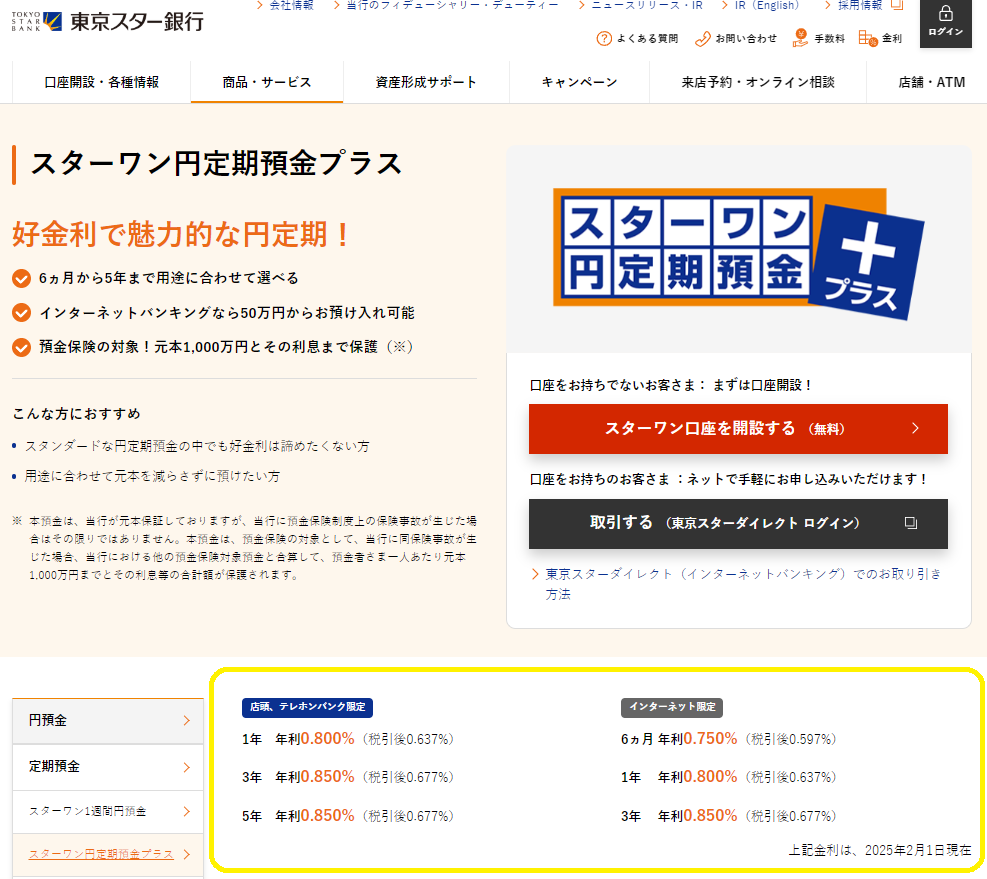Open the 来店予約・オンライン相談 menu

[758, 82]
